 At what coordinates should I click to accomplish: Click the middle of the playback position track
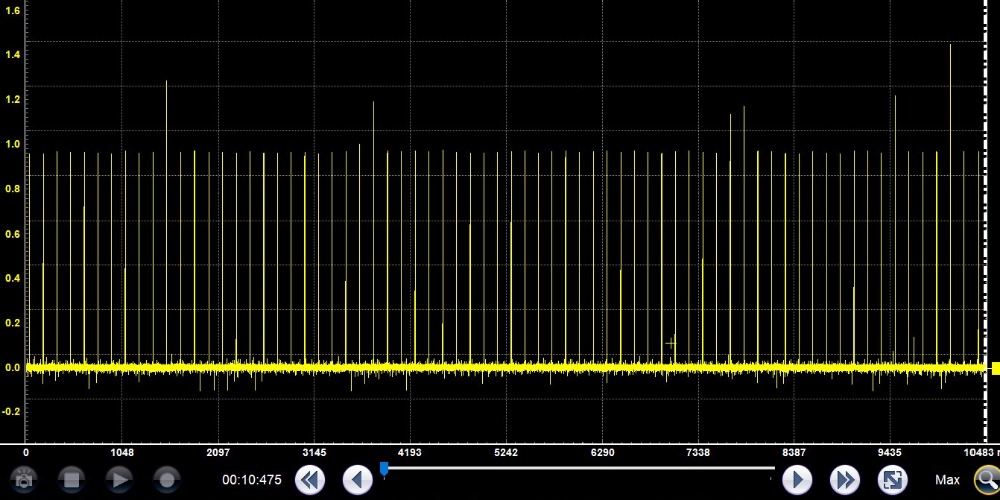click(580, 467)
